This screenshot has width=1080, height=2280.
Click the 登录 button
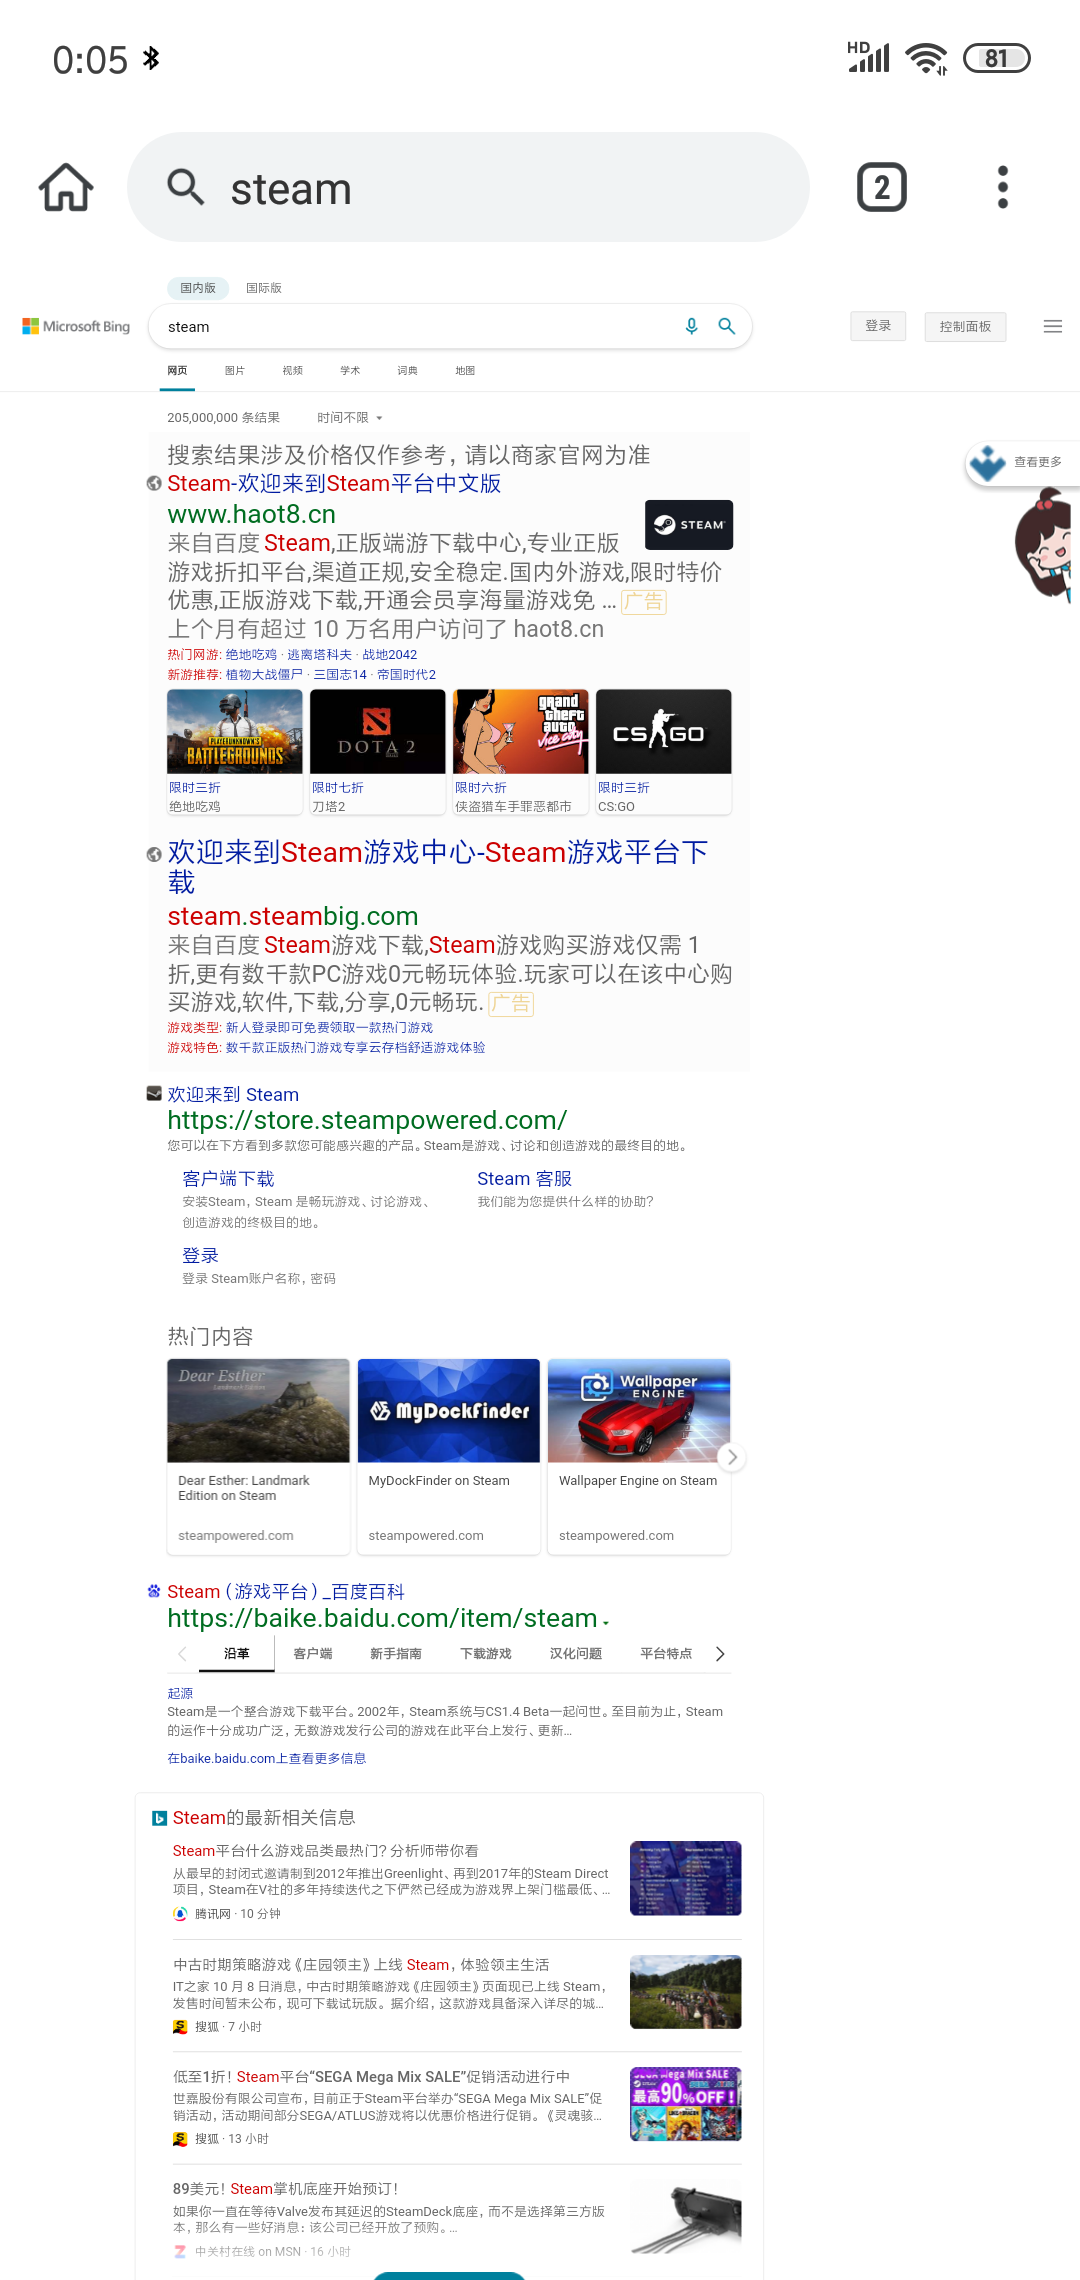[878, 326]
